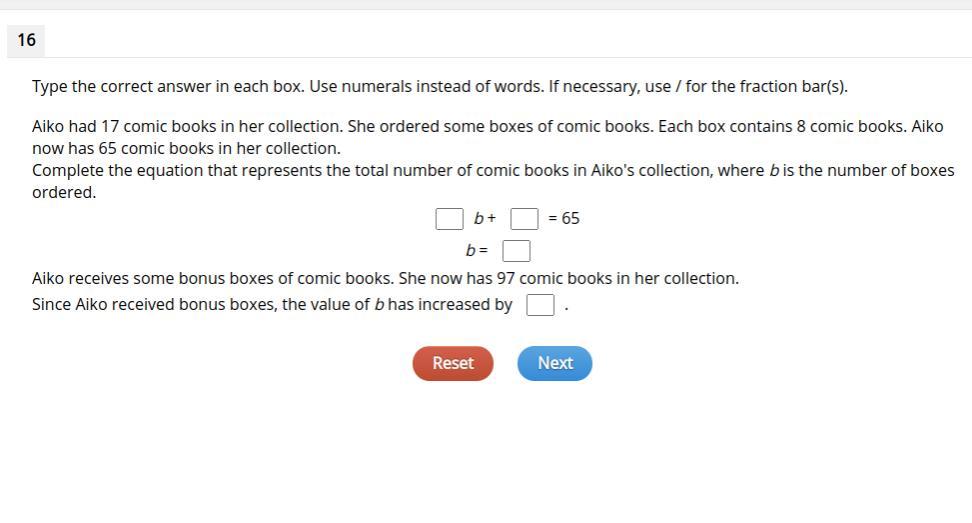Focus the answer box after b =
Image resolution: width=972 pixels, height=523 pixels.
516,250
